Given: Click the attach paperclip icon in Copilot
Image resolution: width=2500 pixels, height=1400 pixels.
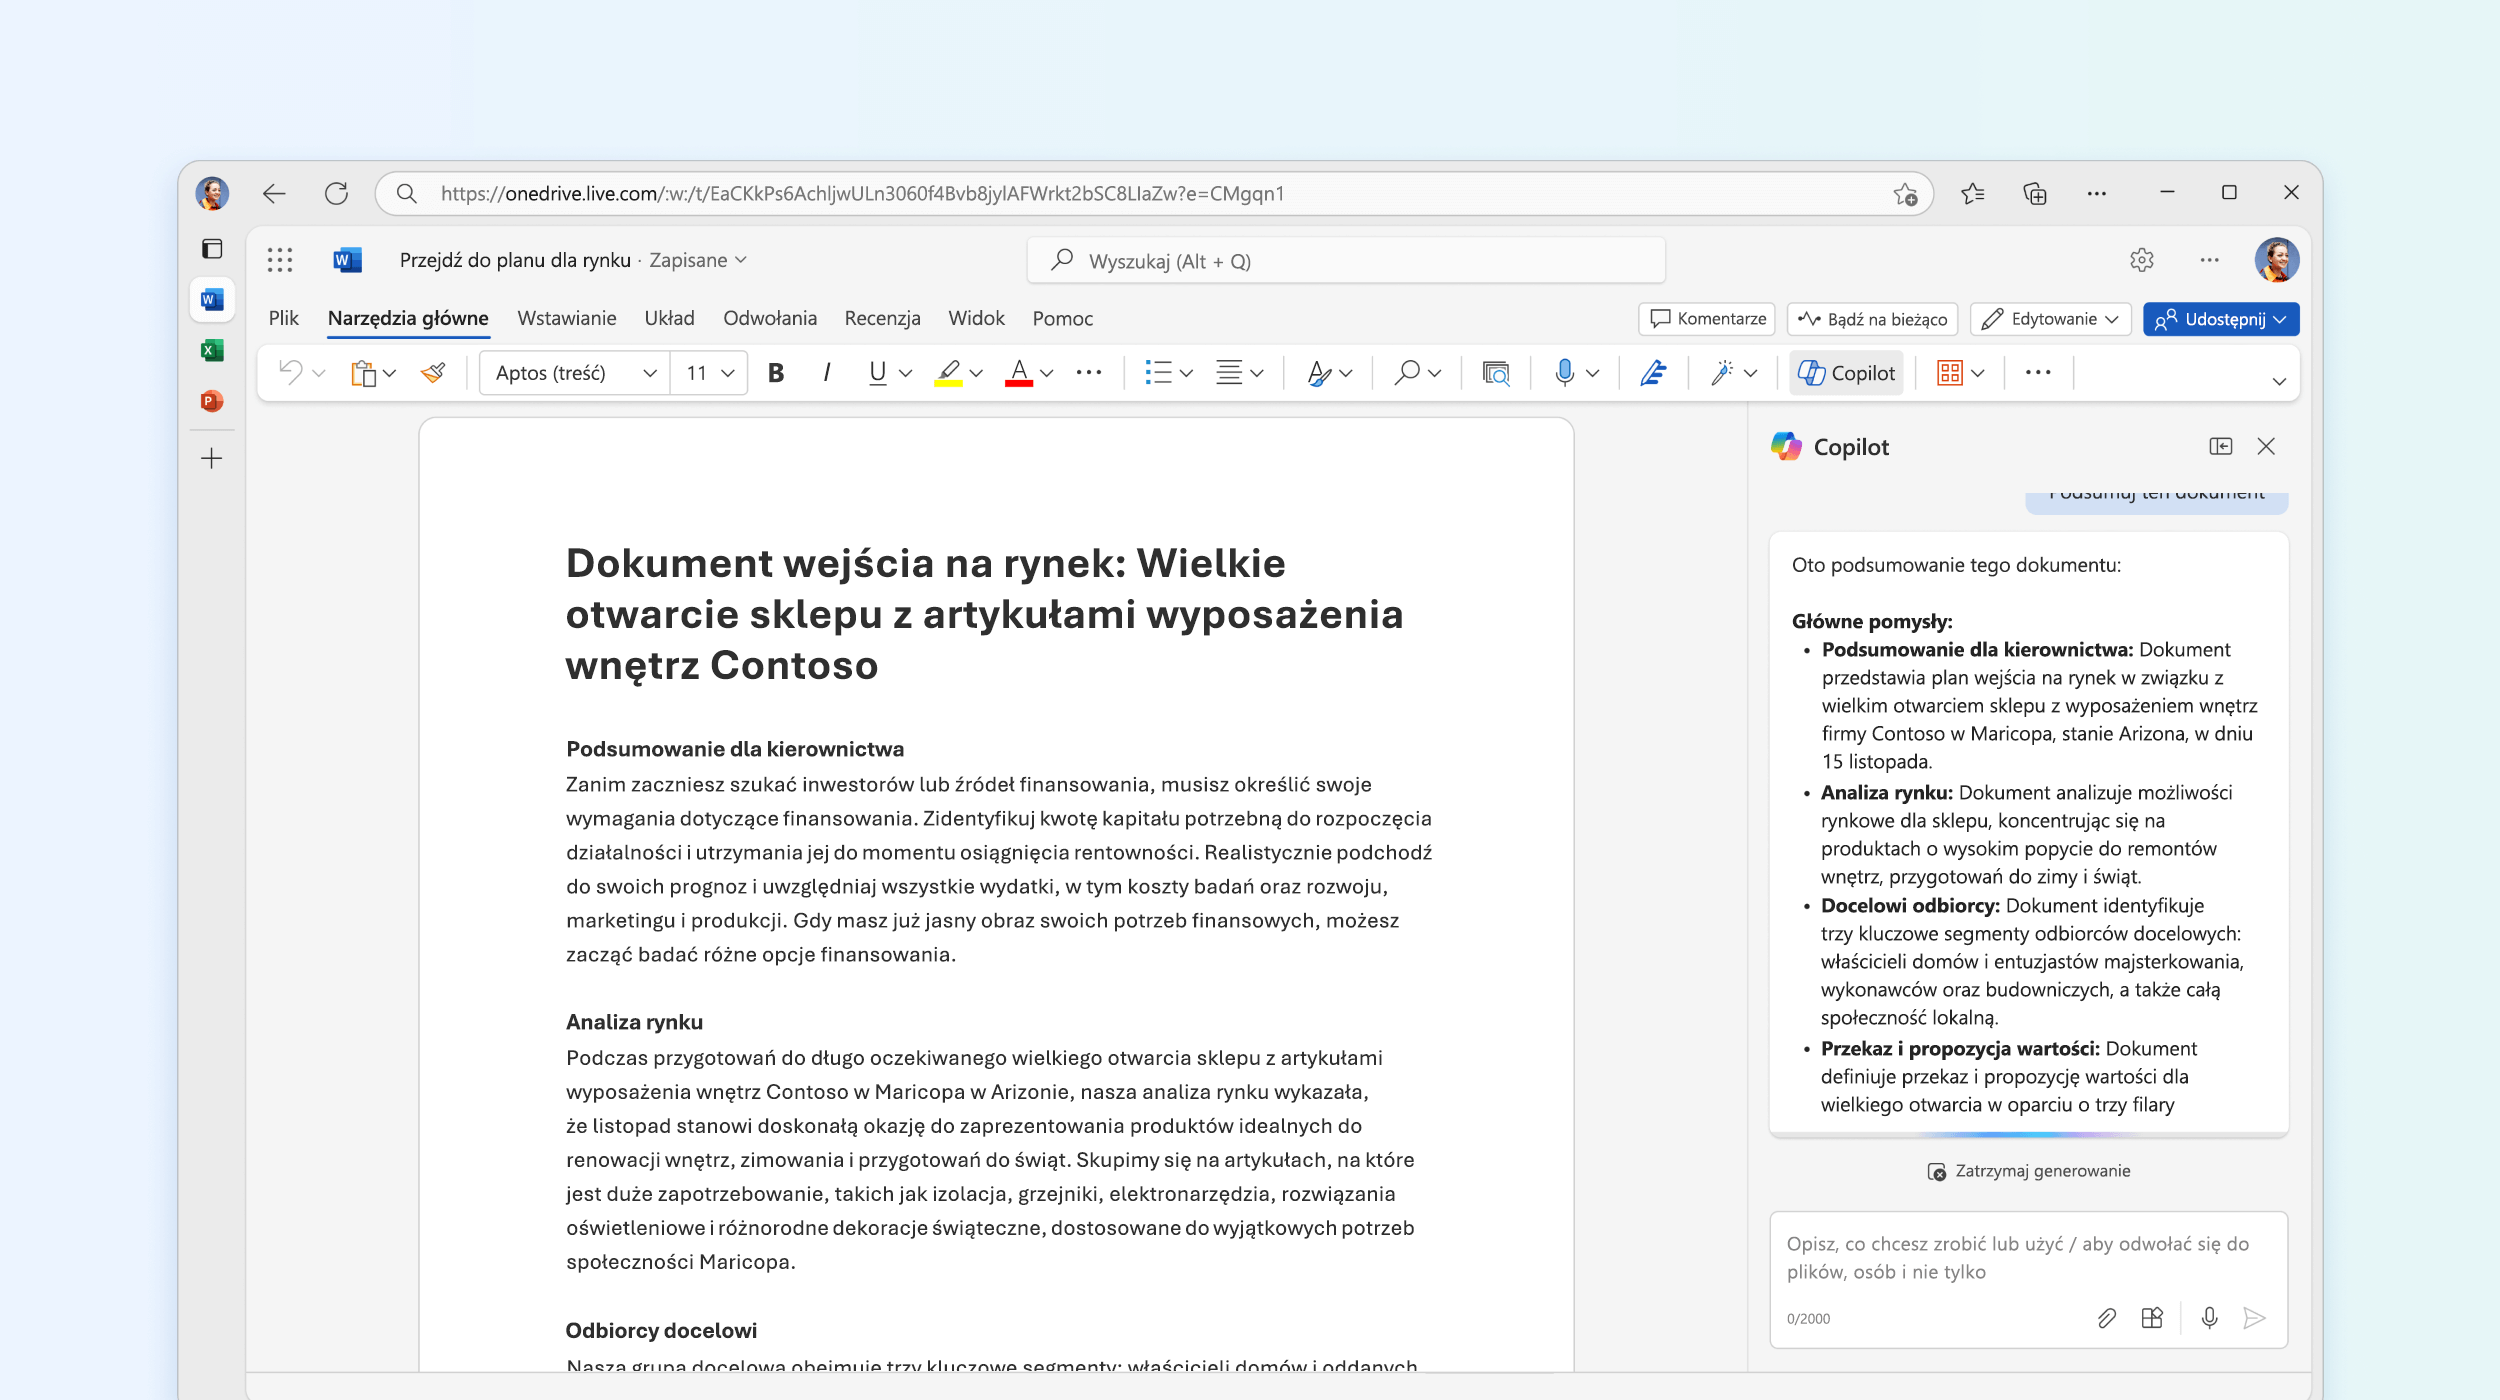Looking at the screenshot, I should [x=2106, y=1318].
